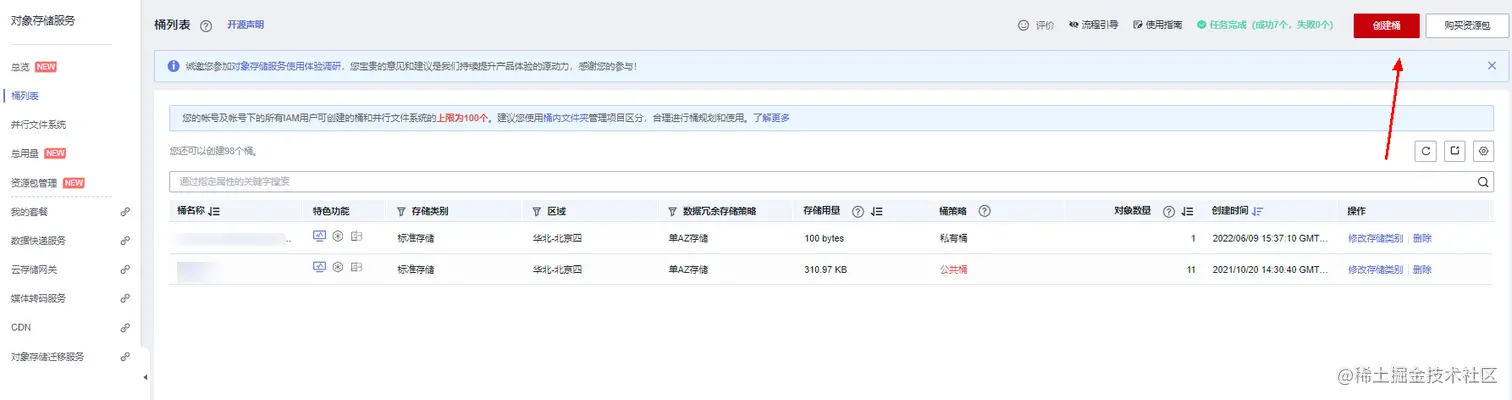Click the export list icon
This screenshot has width=1512, height=400.
tap(1456, 151)
